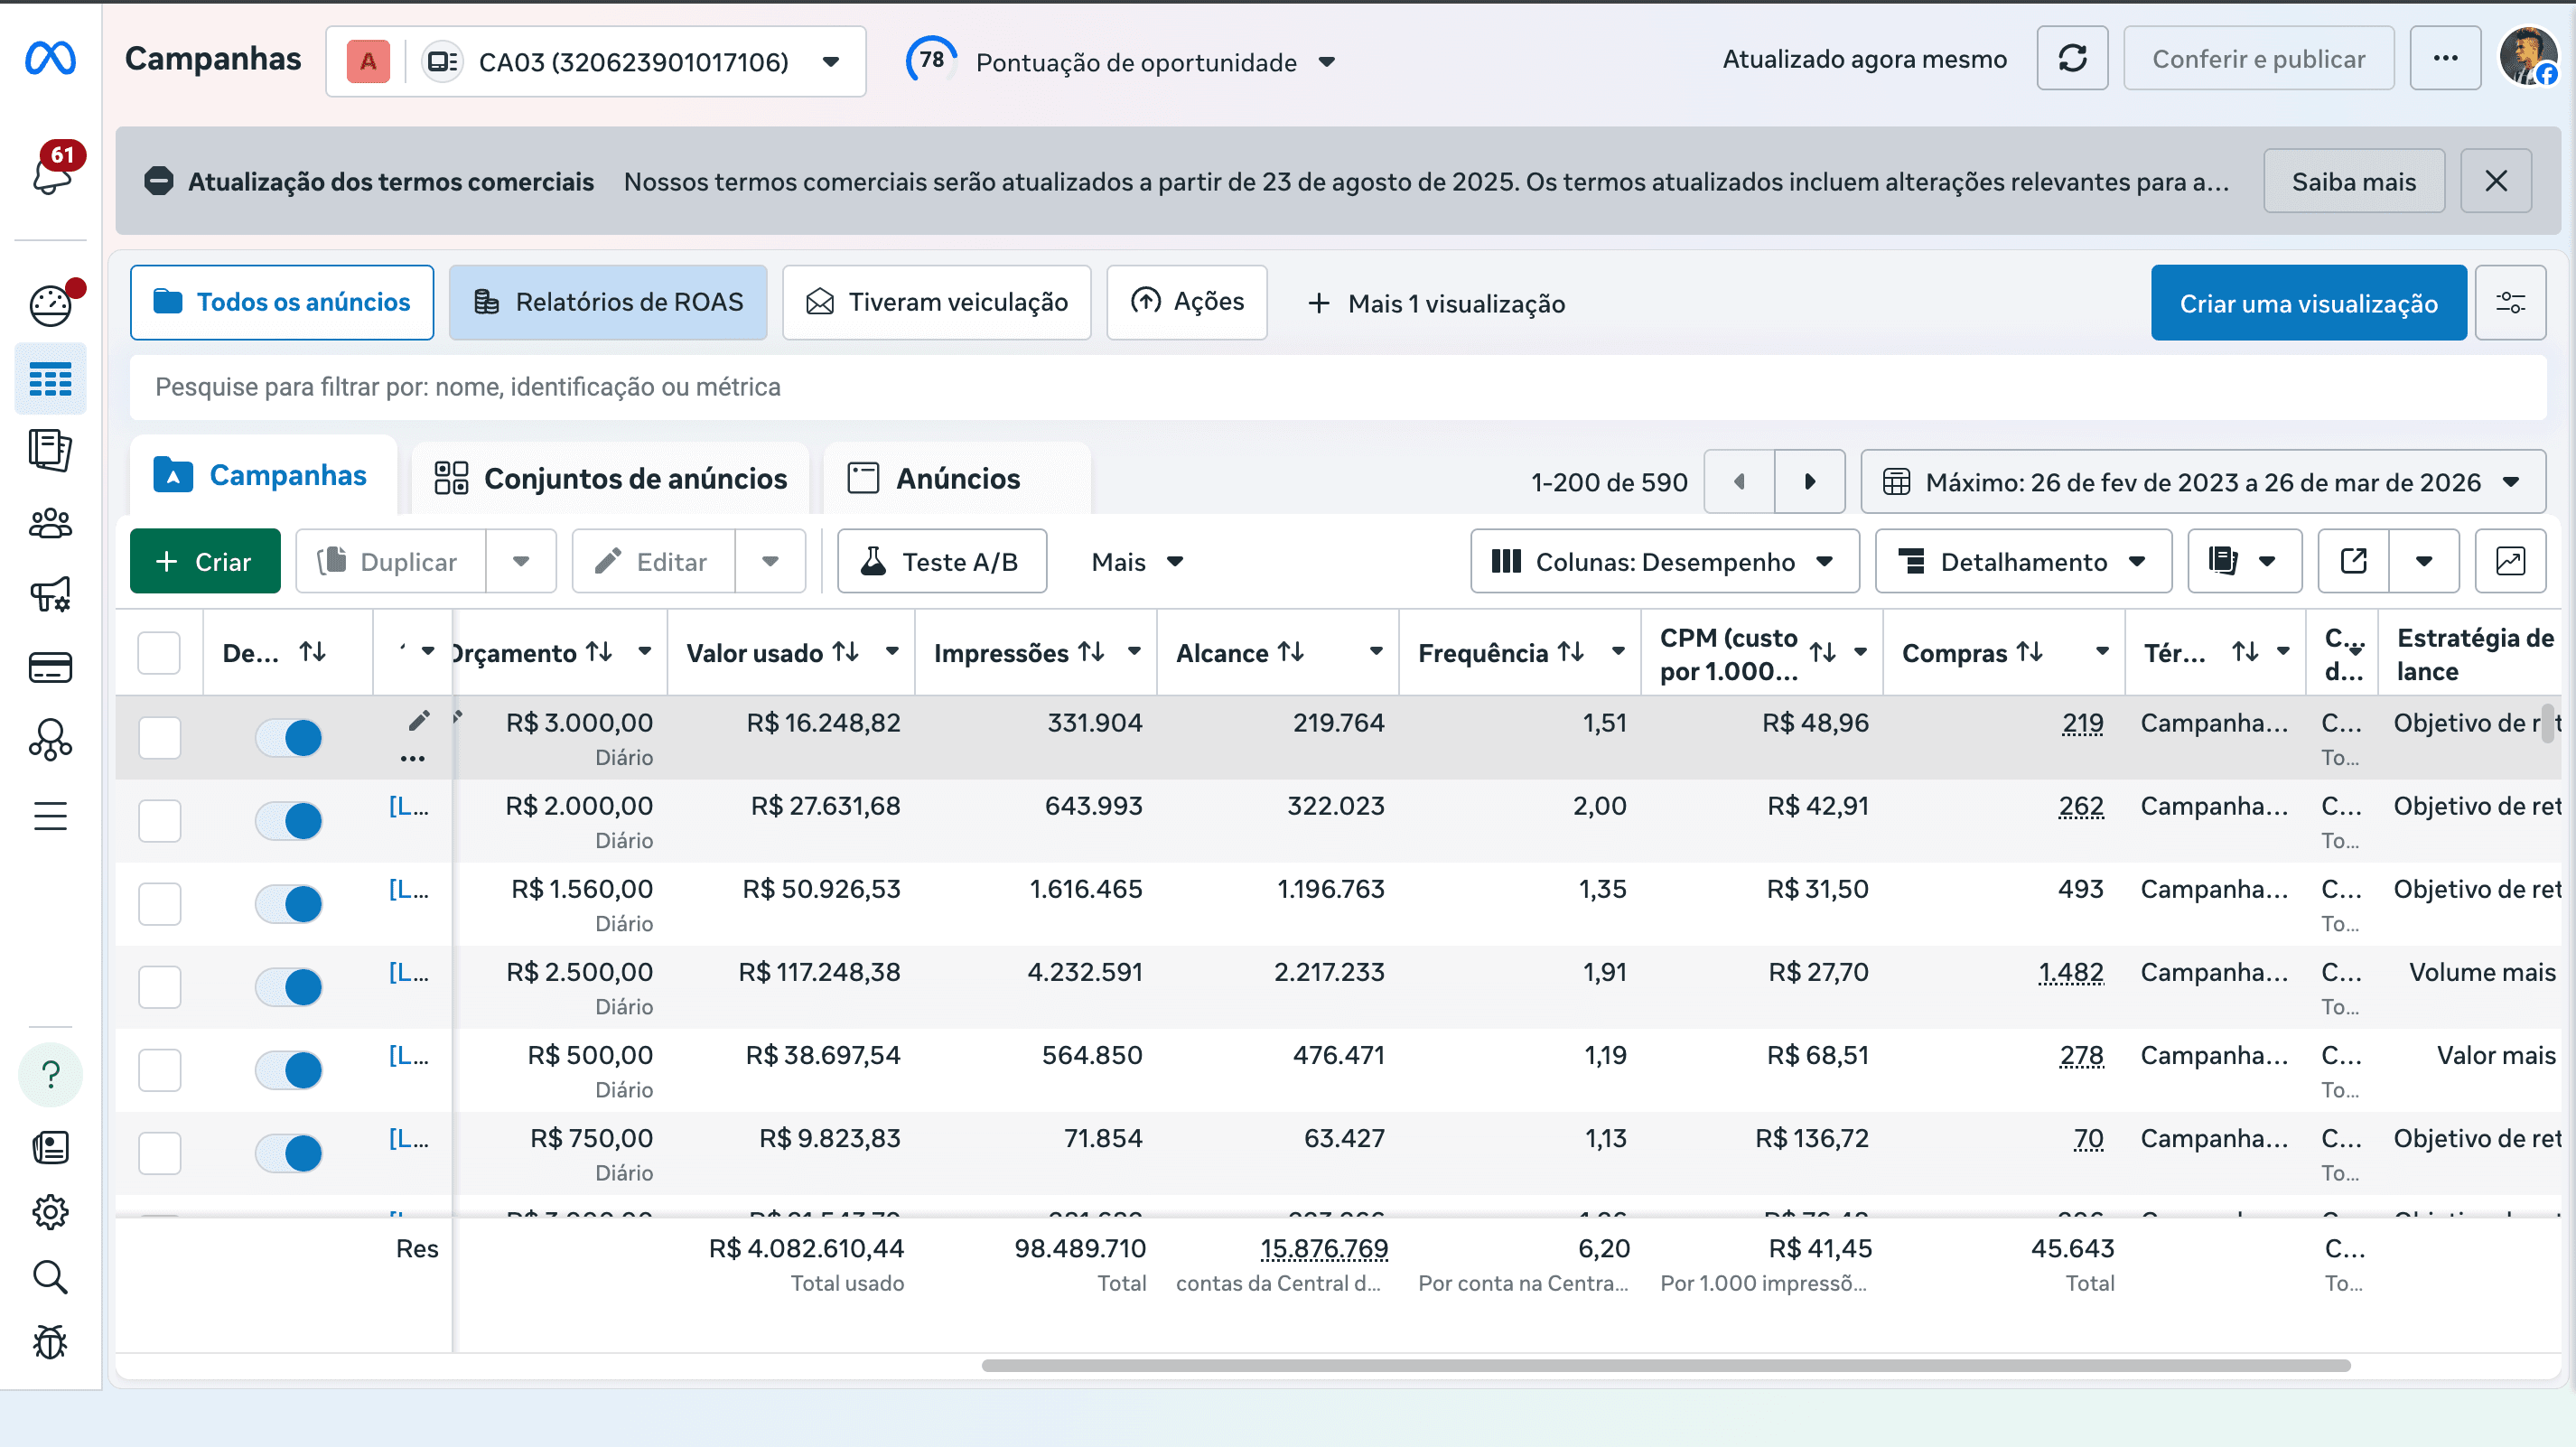2576x1447 pixels.
Task: Select Todos os anúncios view
Action: tap(282, 302)
